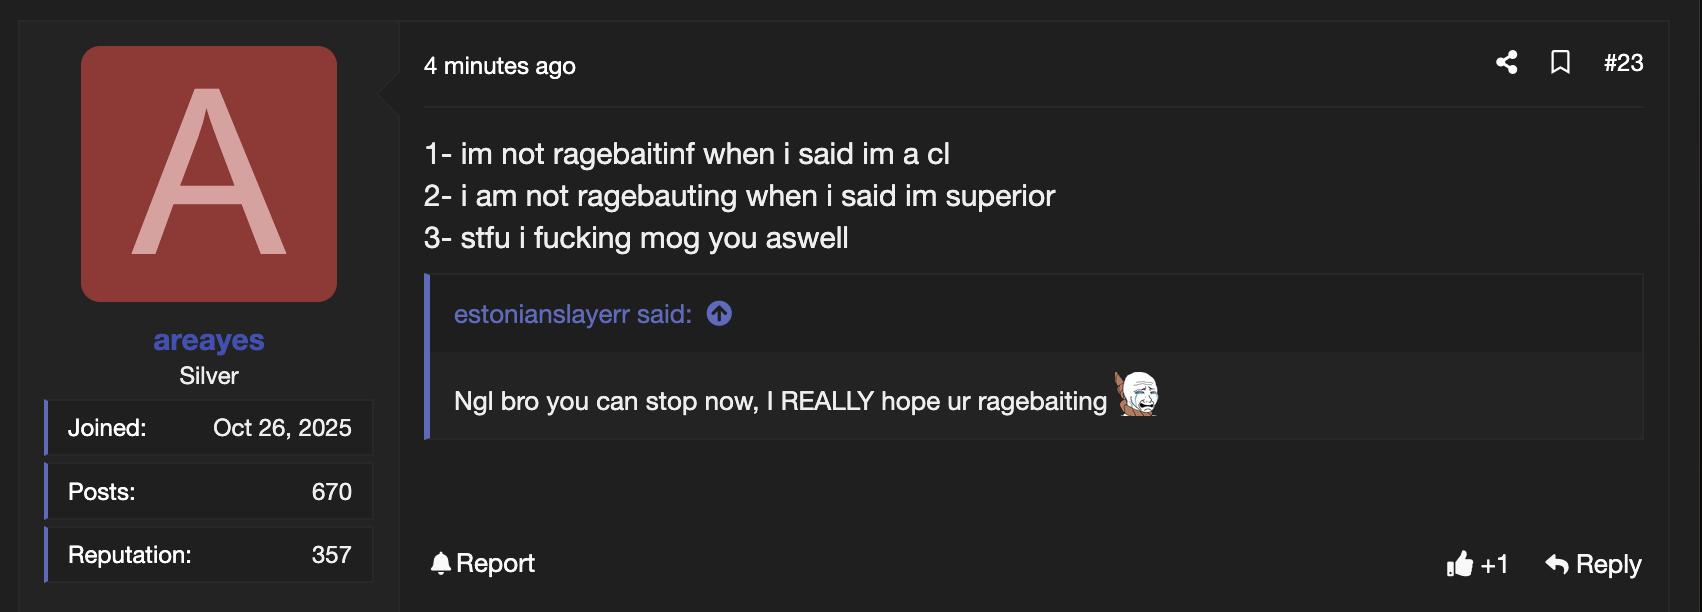Click the quoted ragebaiting message text
1702x612 pixels.
click(x=780, y=401)
